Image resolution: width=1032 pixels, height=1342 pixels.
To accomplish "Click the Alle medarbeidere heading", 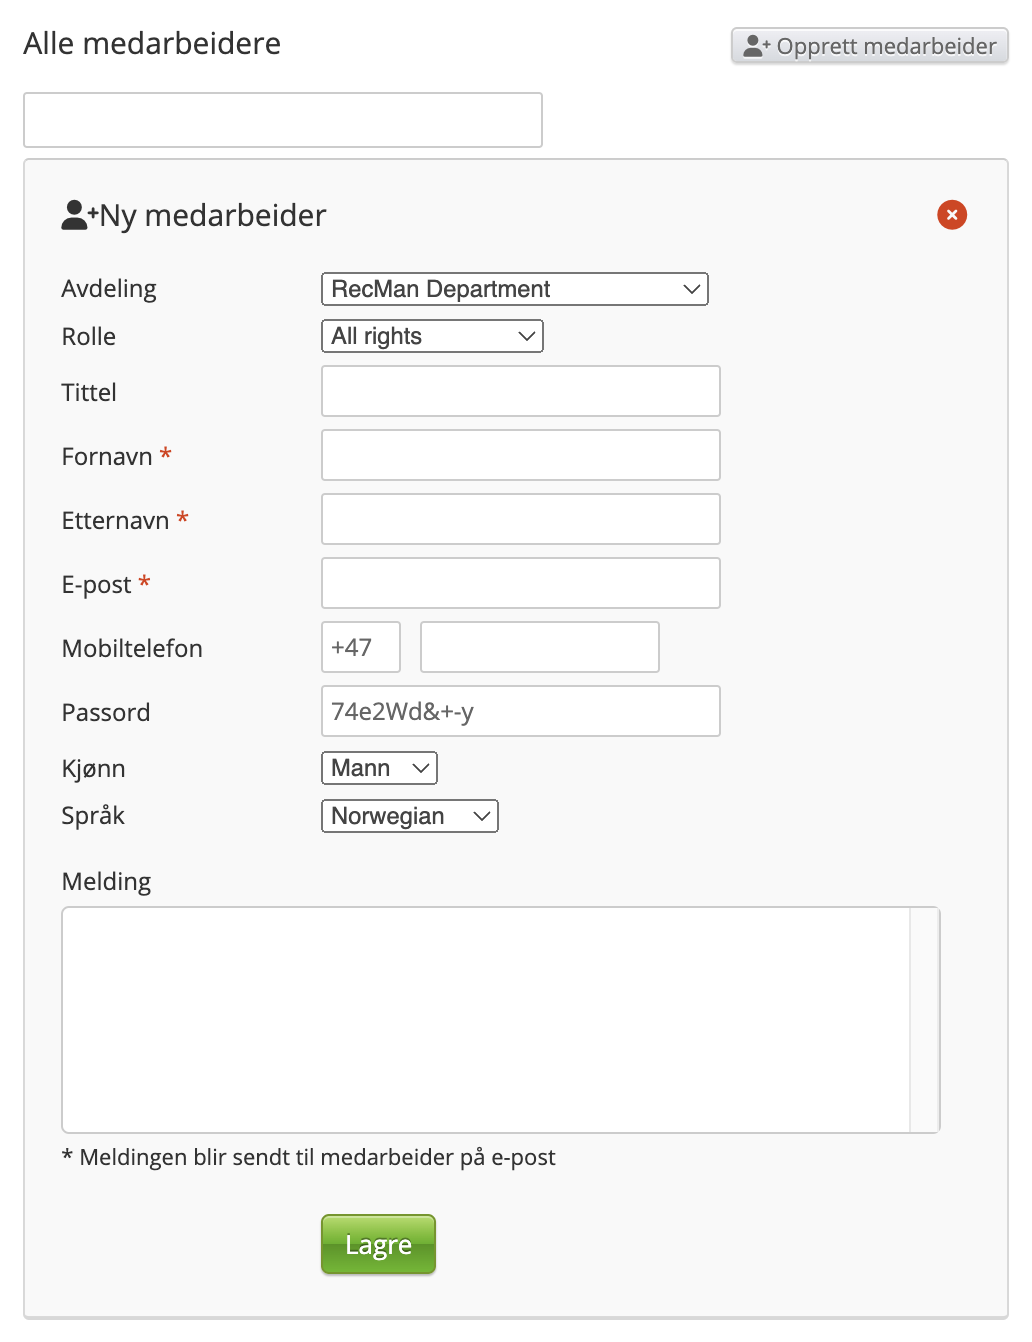I will [152, 43].
